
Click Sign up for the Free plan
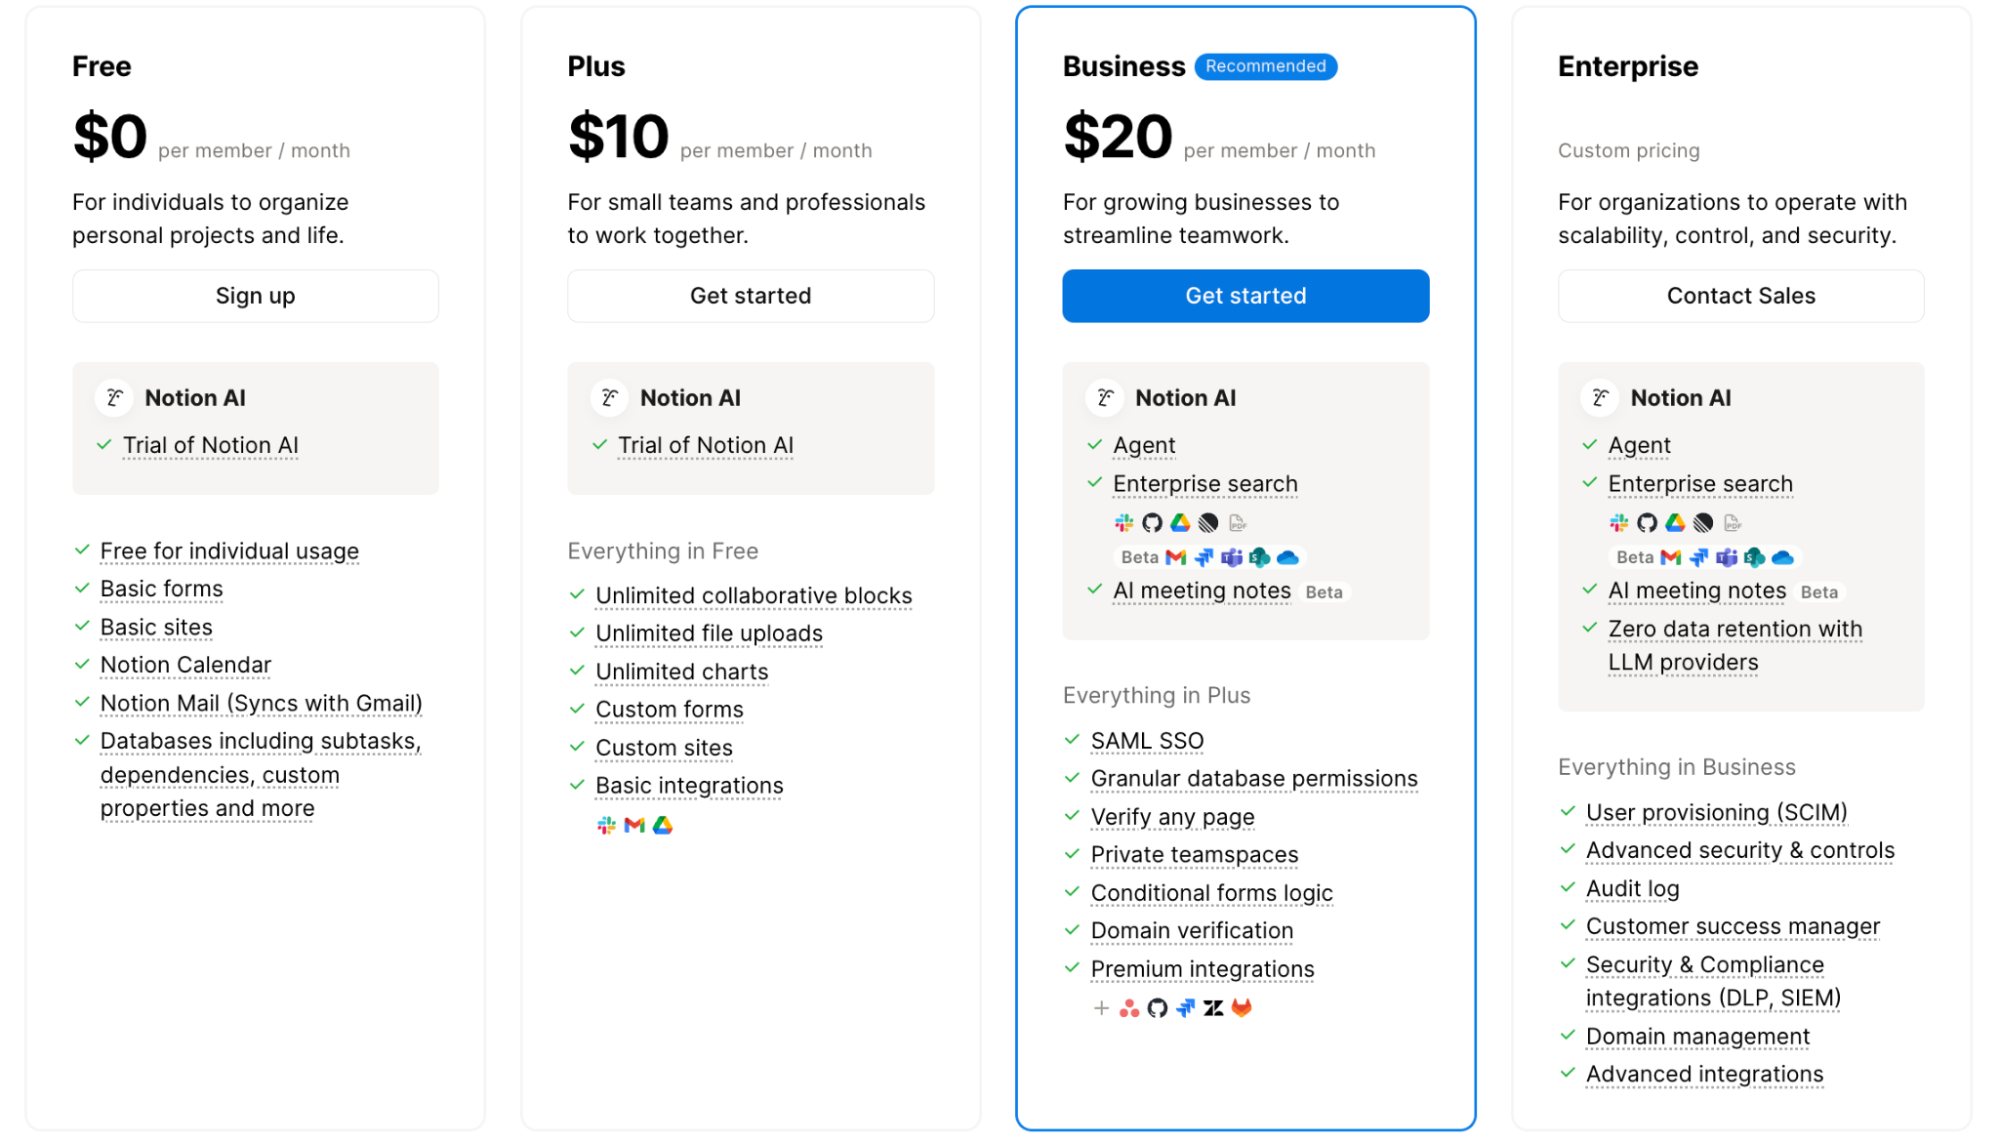click(x=255, y=296)
